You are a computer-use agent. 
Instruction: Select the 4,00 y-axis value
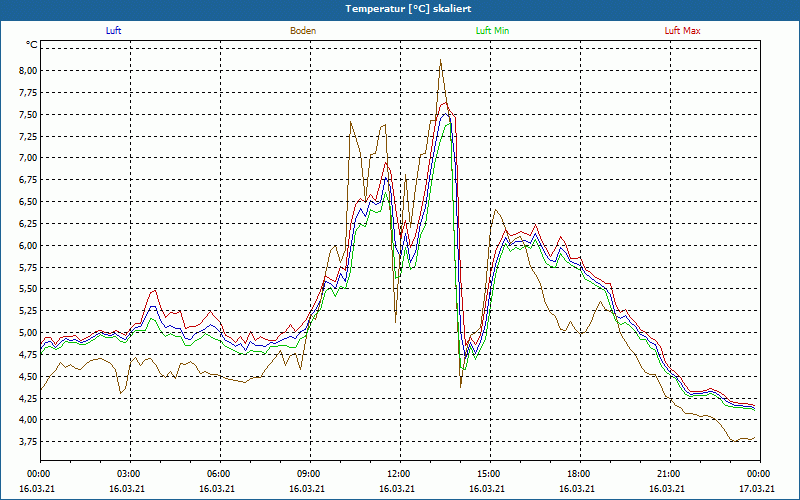(x=29, y=420)
